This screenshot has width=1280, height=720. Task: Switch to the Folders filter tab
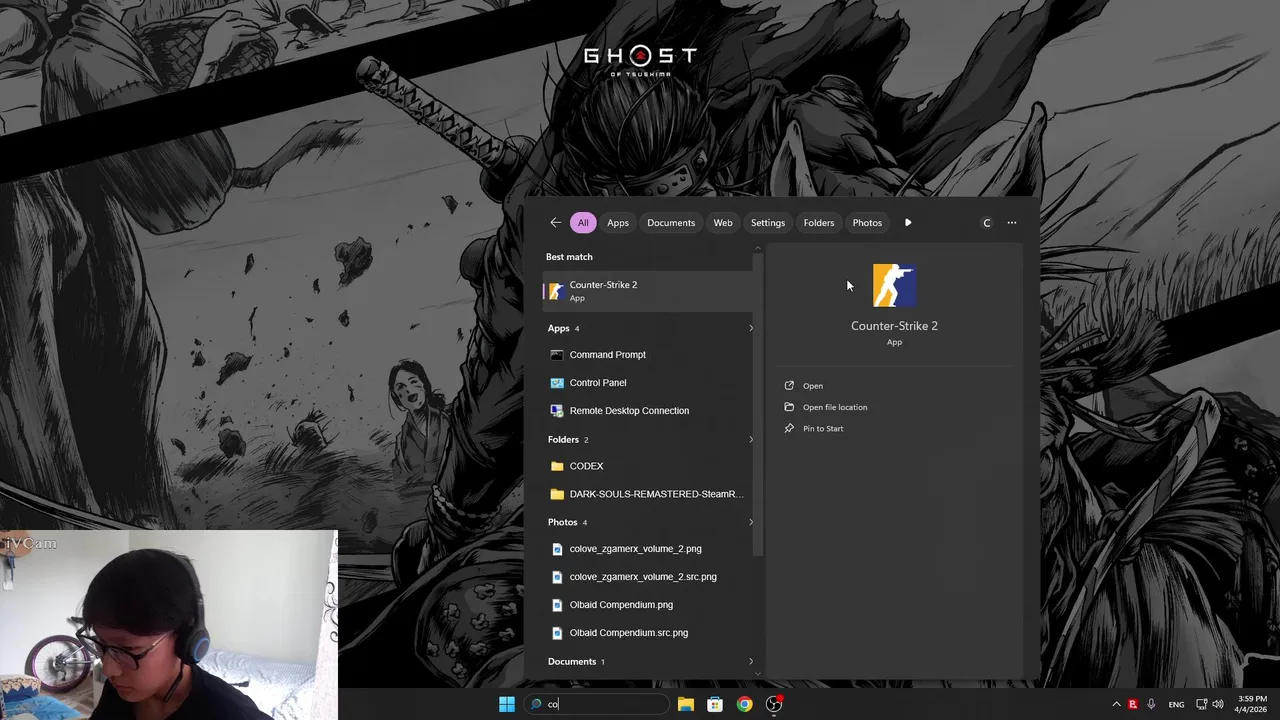[819, 223]
